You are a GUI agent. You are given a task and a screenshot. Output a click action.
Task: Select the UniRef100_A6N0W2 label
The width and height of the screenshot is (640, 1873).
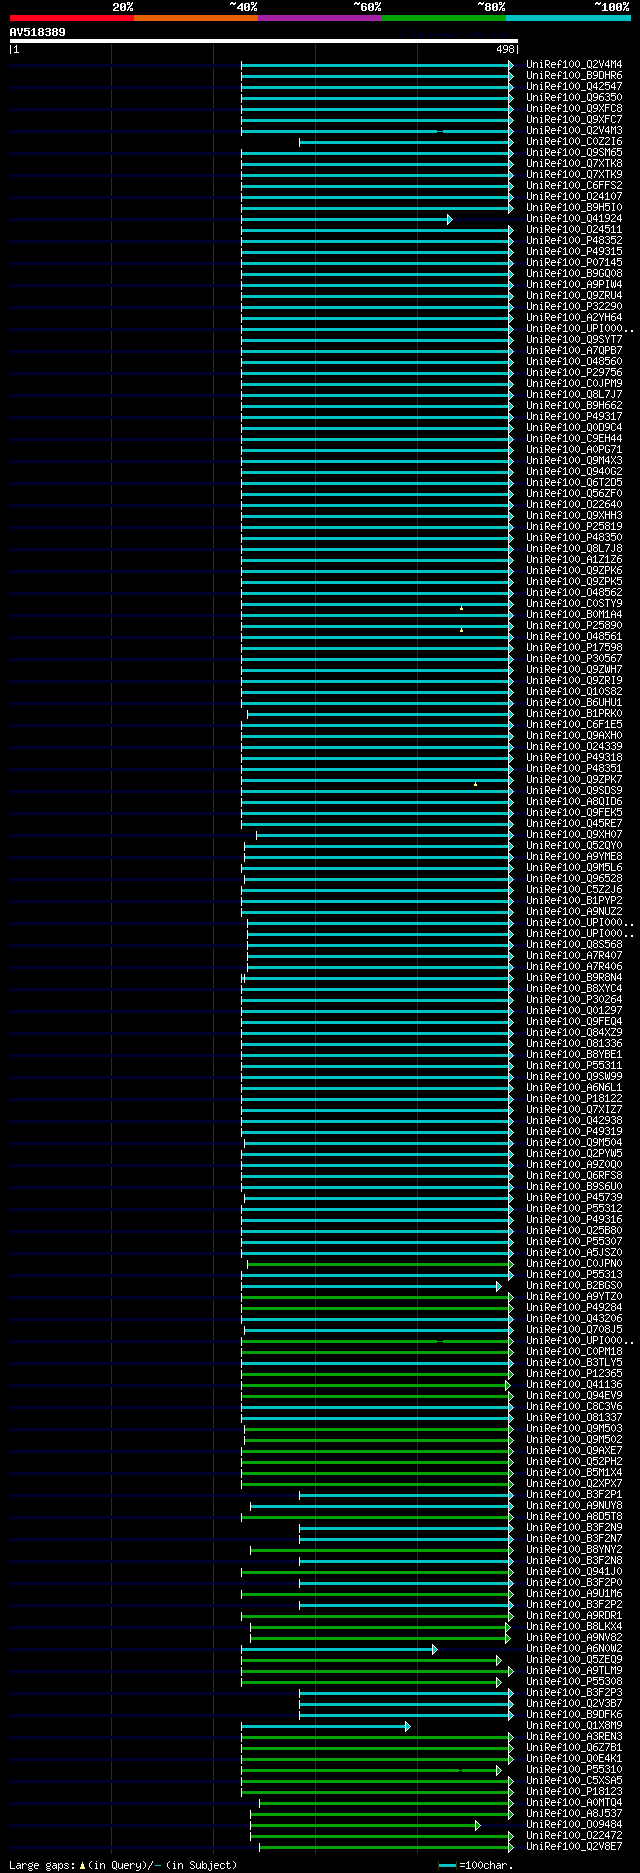(574, 1649)
